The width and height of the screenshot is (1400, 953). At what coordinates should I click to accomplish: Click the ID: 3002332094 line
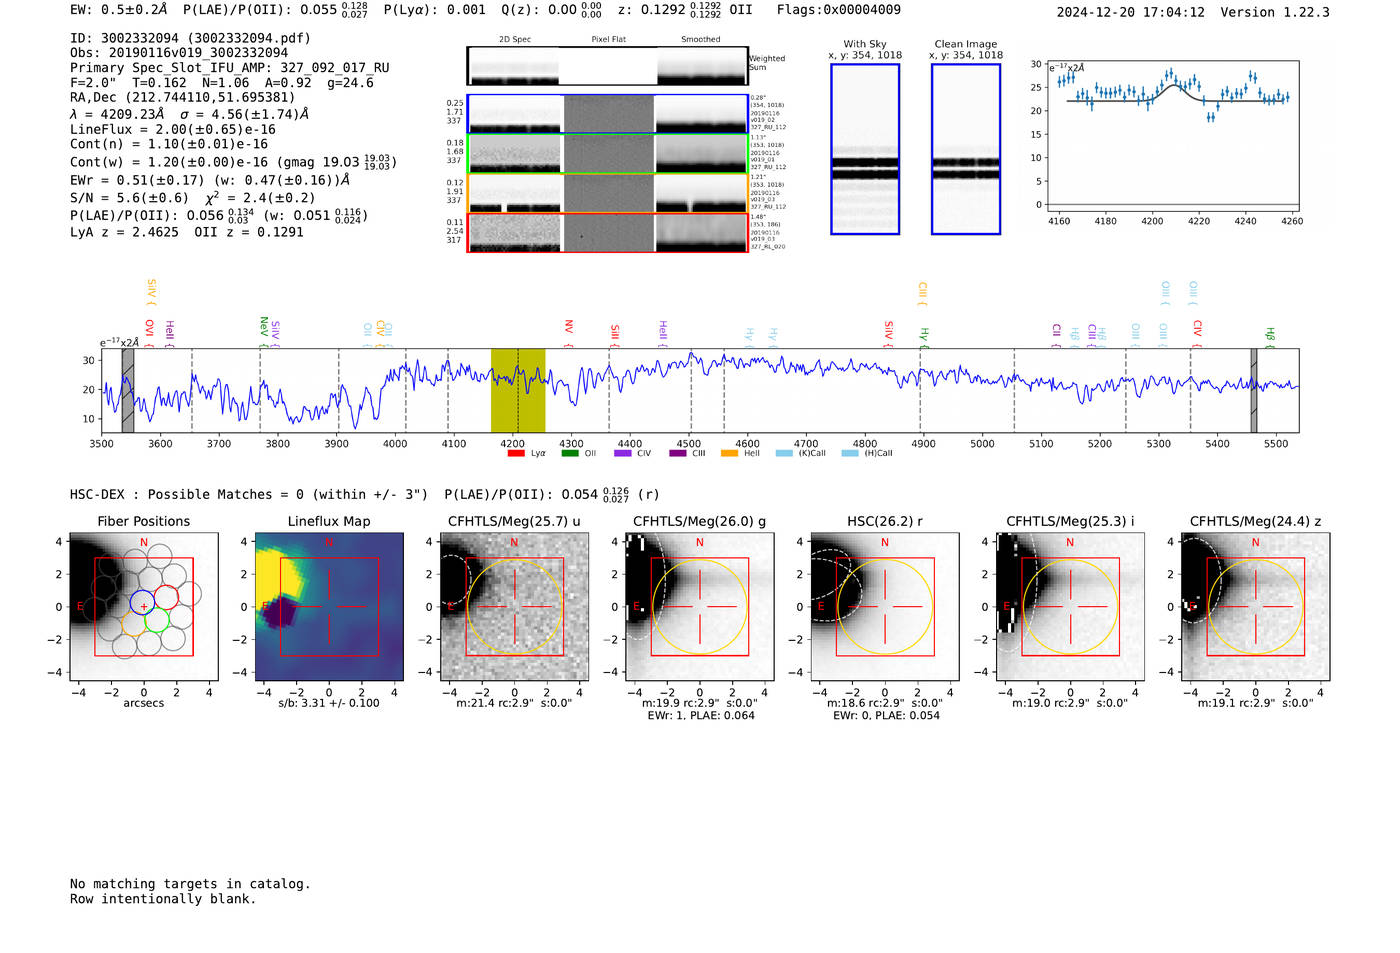(190, 38)
